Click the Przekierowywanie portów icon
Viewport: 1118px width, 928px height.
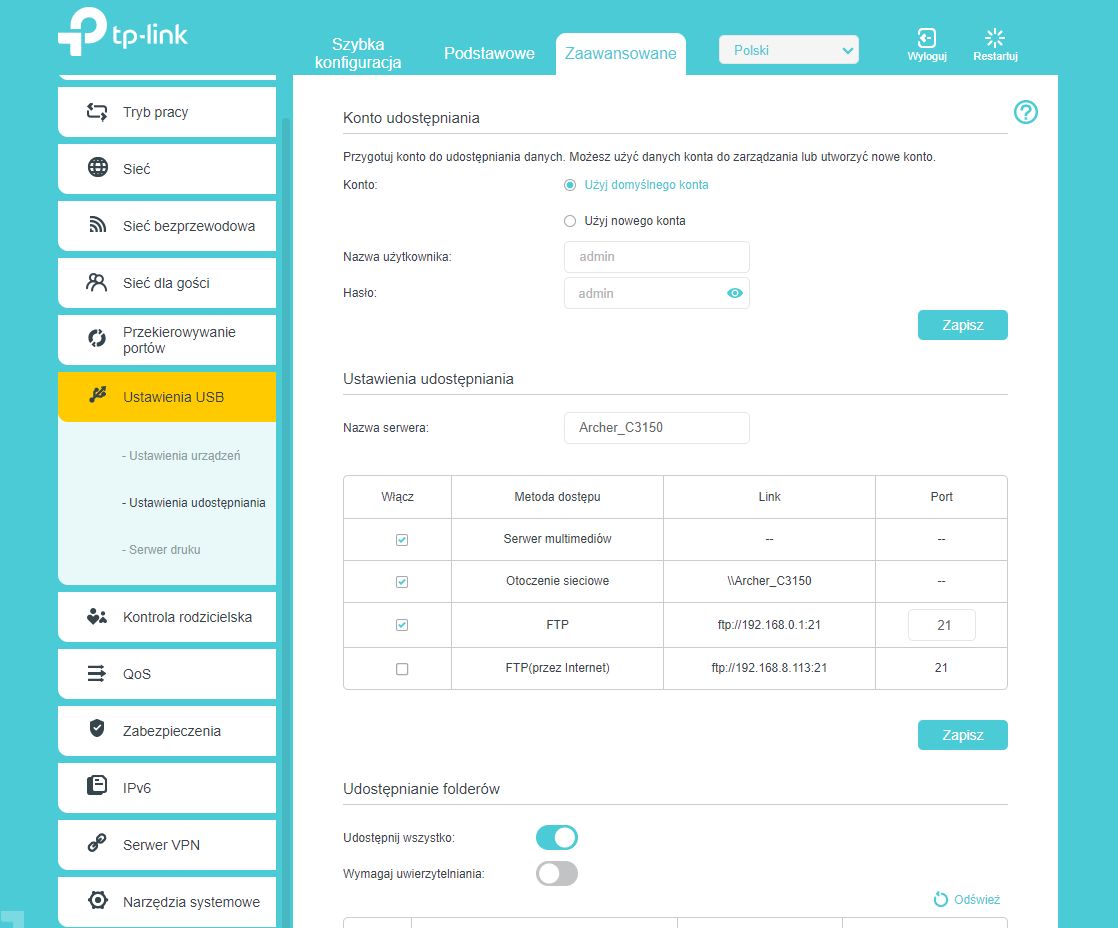pos(97,338)
